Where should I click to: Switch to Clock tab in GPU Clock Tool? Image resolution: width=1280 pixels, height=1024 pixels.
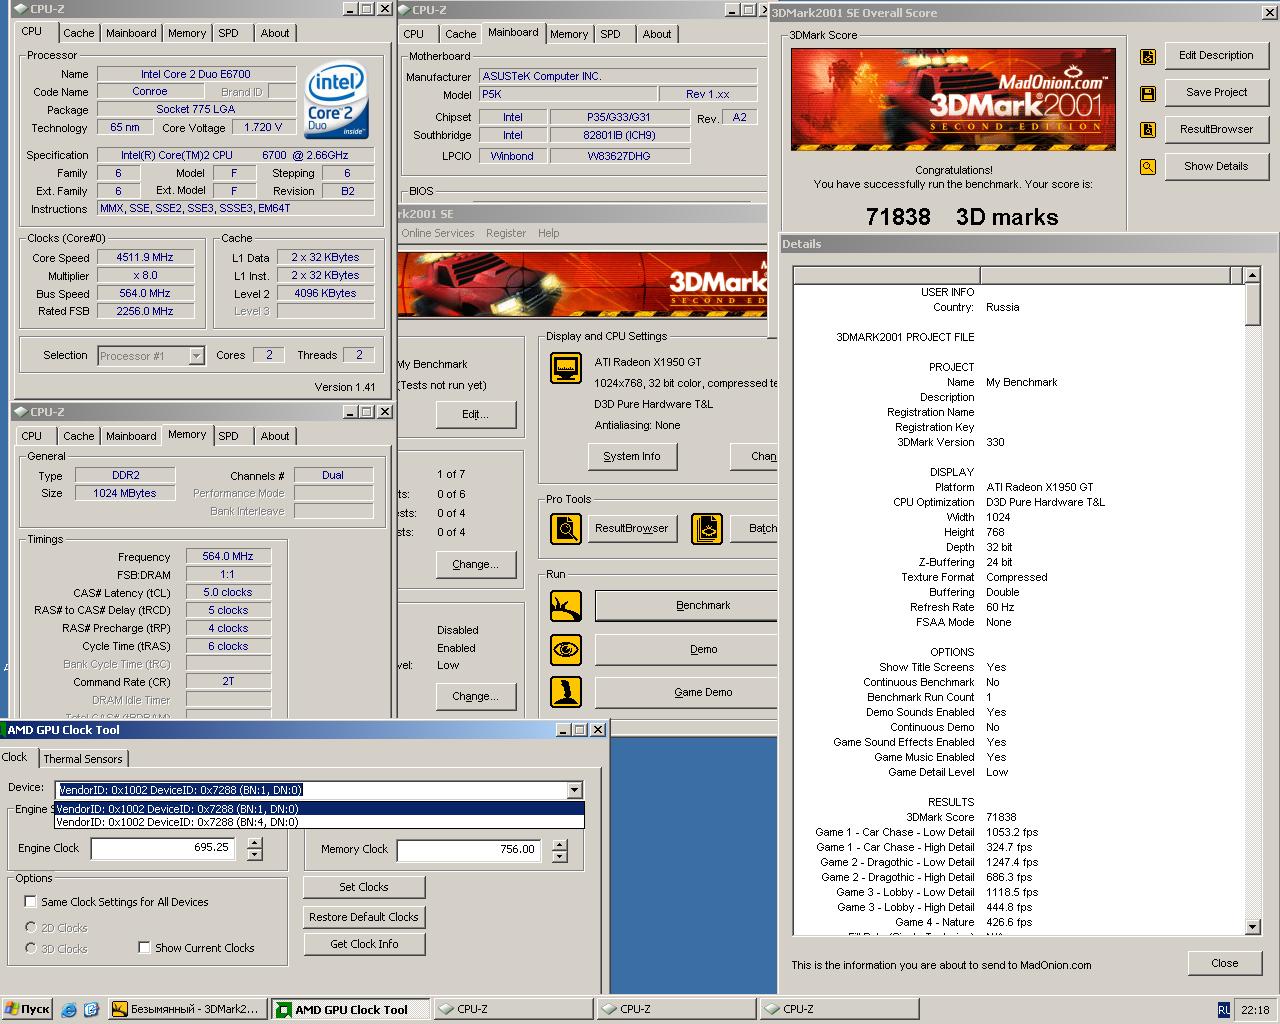click(x=15, y=757)
